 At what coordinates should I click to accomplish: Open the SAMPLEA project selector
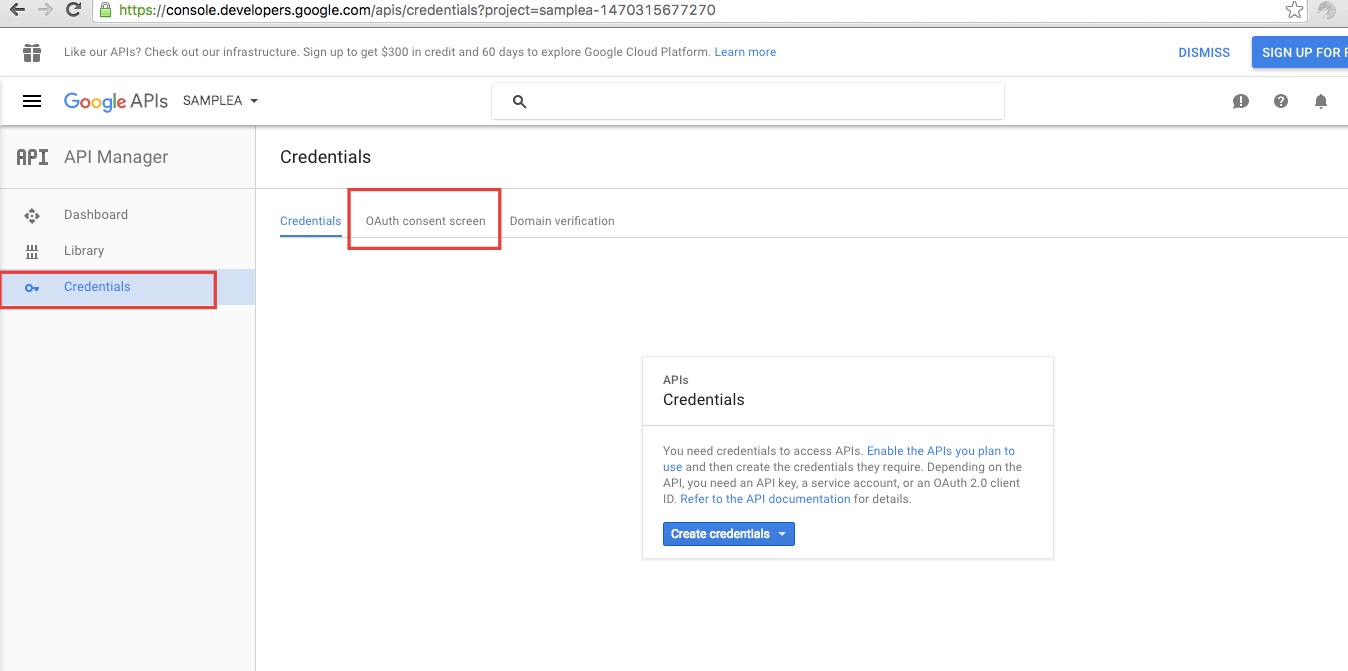(x=219, y=101)
